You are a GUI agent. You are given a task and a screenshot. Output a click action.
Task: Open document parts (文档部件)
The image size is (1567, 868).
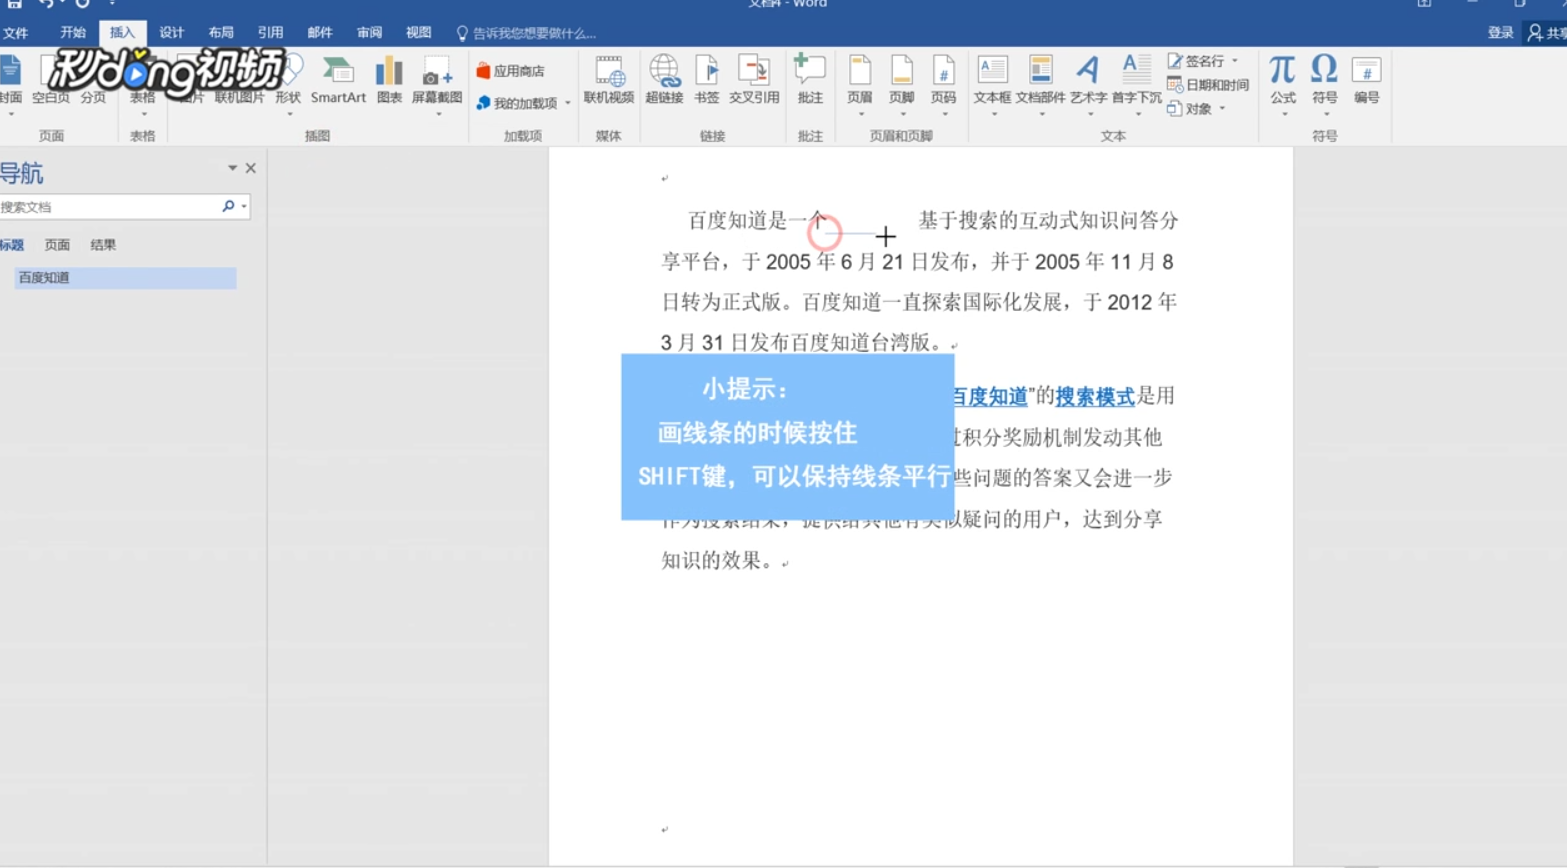[1041, 85]
